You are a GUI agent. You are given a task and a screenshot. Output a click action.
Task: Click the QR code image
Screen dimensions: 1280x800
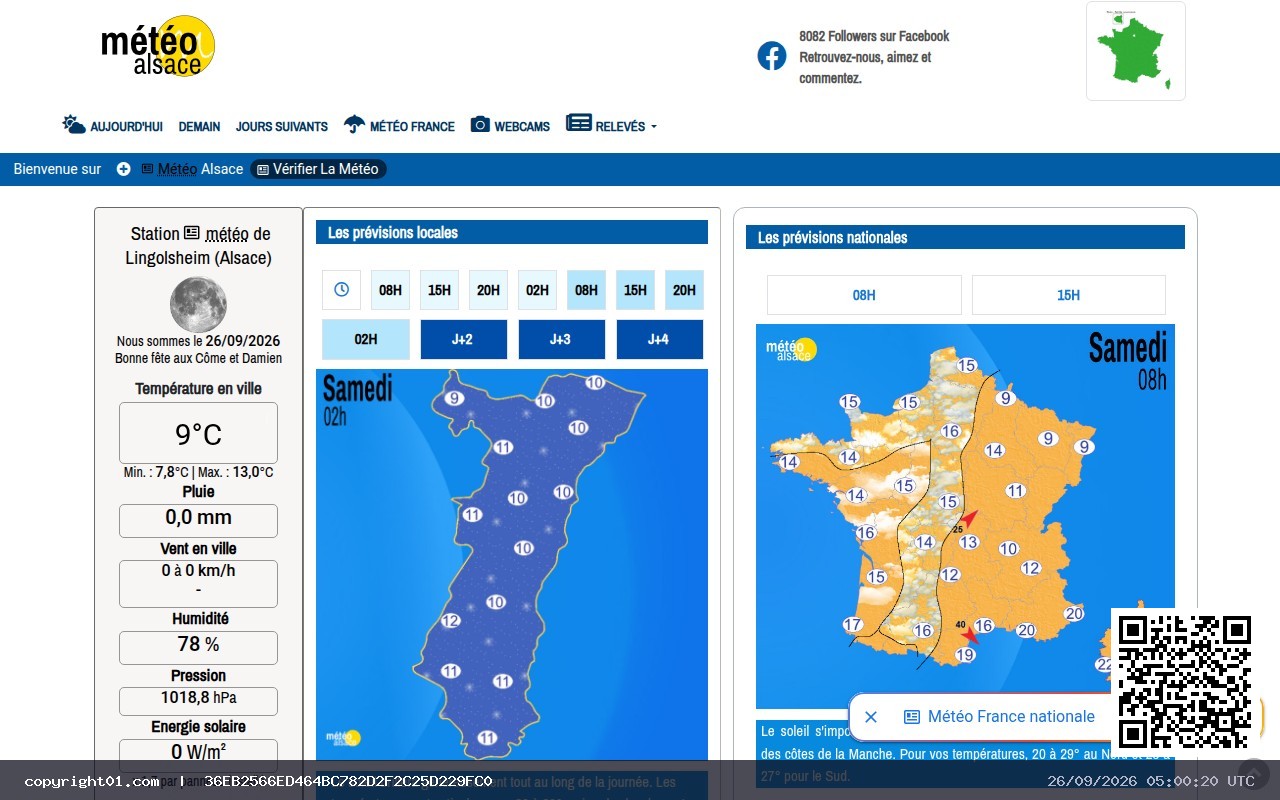coord(1184,681)
